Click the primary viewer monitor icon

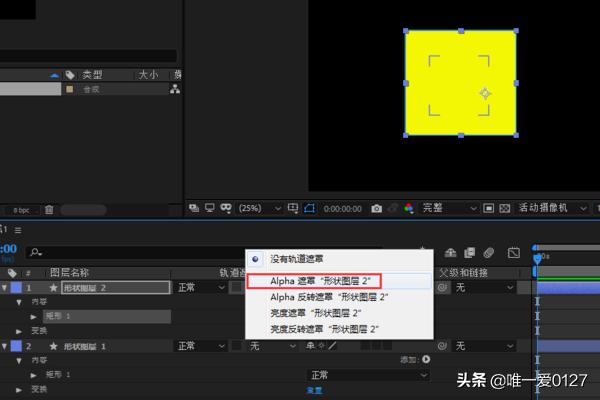[x=210, y=208]
